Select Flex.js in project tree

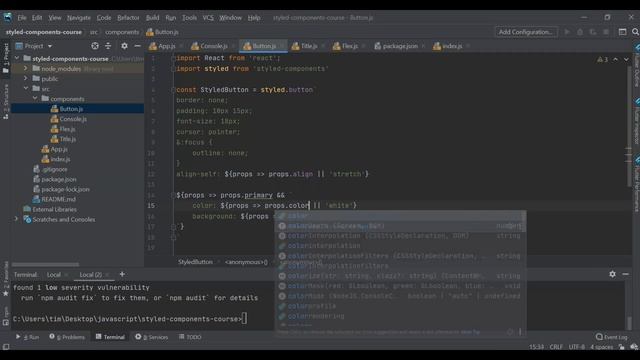click(x=67, y=129)
